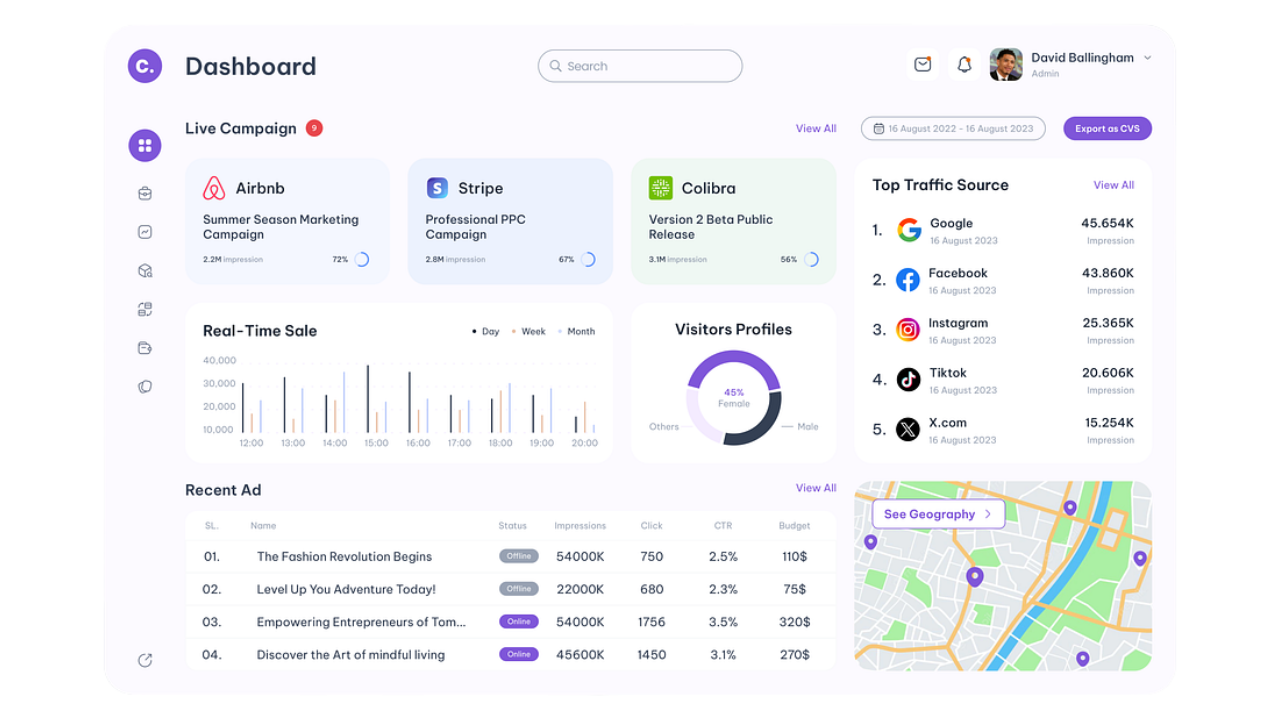Click the Export as CVS button
1280x720 pixels.
point(1107,129)
